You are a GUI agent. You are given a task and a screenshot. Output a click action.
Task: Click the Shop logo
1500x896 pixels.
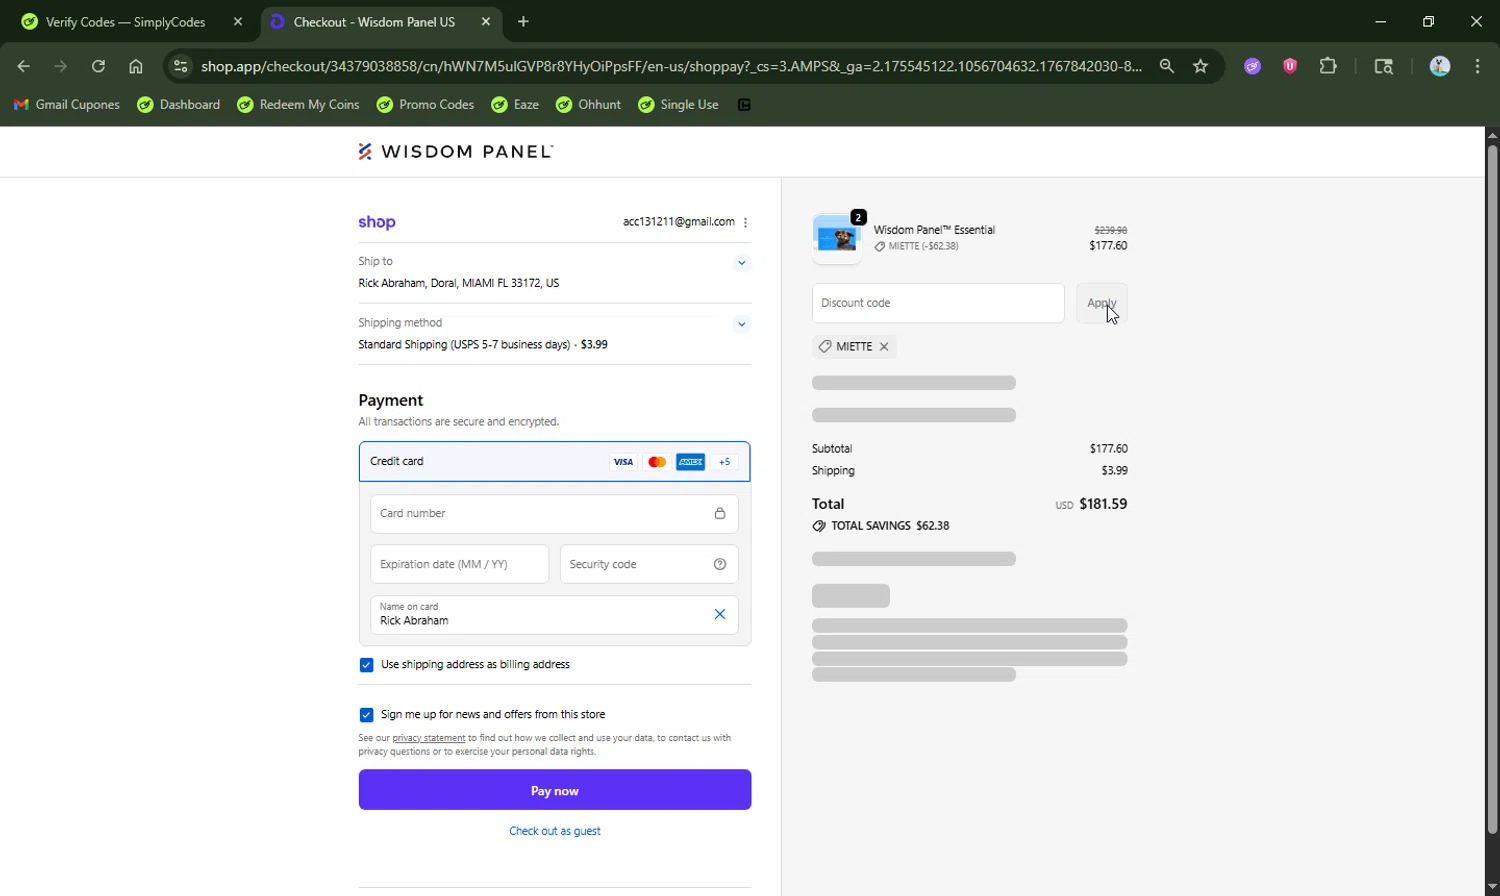377,222
